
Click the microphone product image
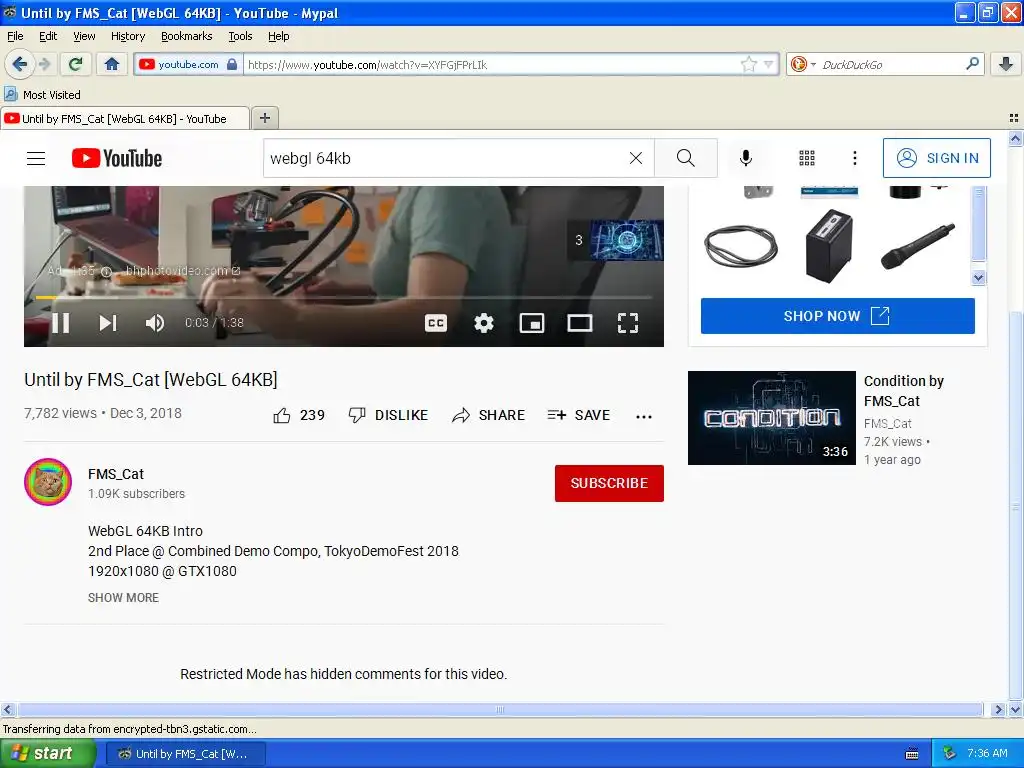click(918, 246)
